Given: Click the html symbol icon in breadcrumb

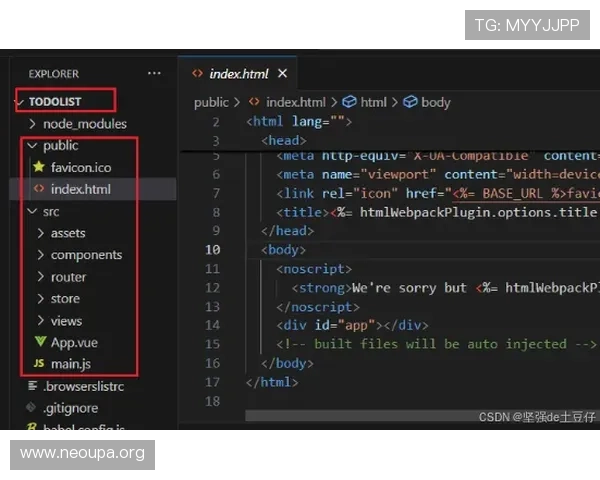Looking at the screenshot, I should coord(349,102).
